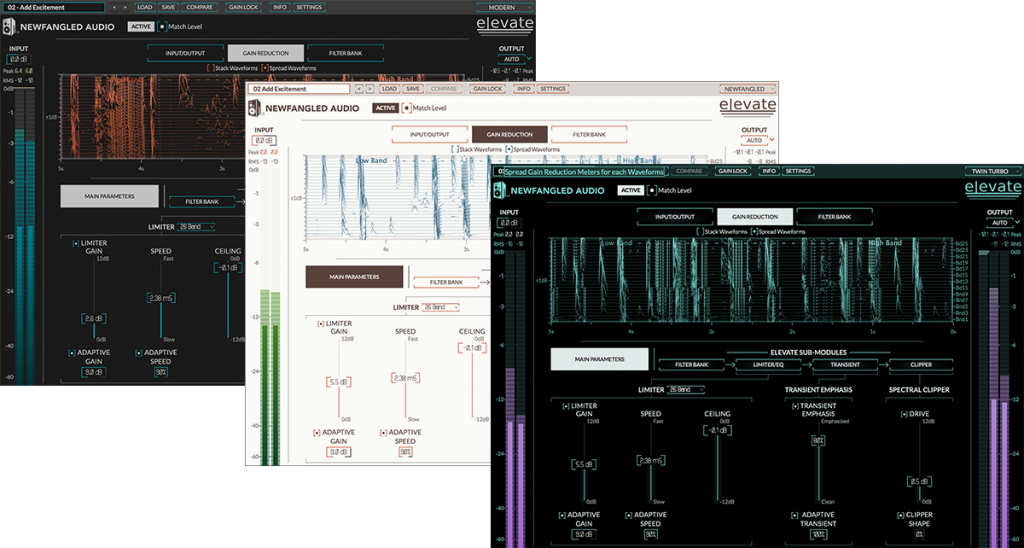This screenshot has width=1024, height=548.
Task: Click SETTINGS in the Twin Turbo window
Action: pyautogui.click(x=797, y=171)
